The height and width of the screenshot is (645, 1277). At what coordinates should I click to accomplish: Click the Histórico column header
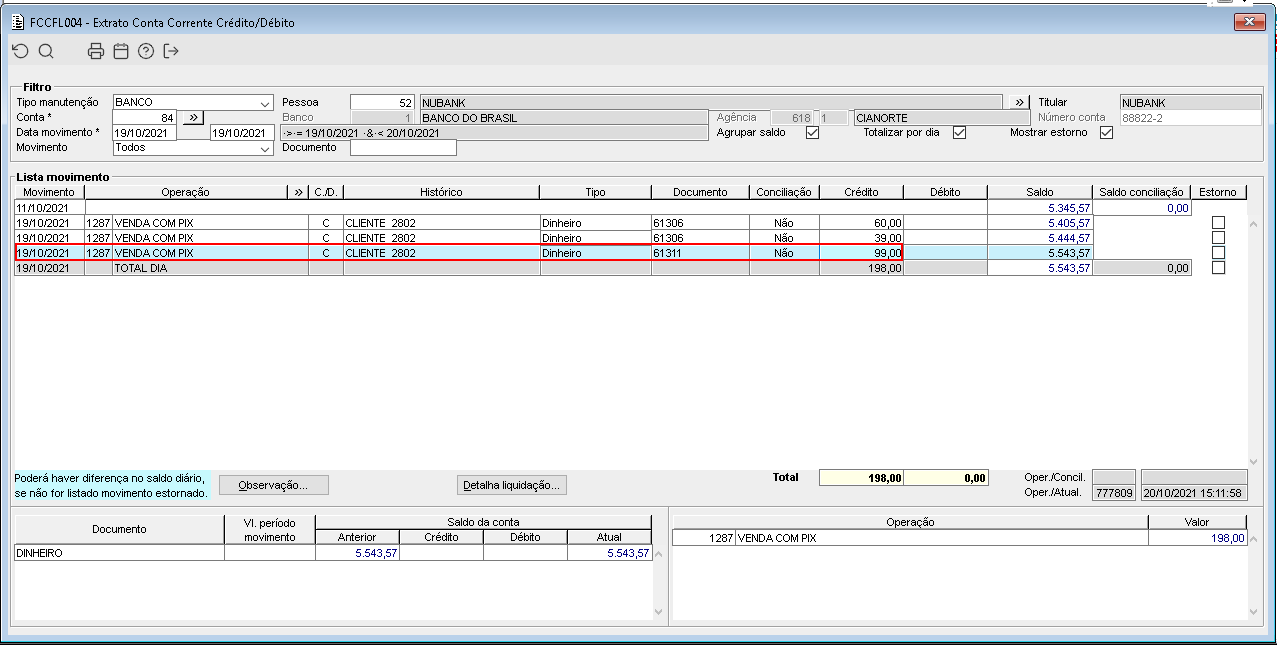(x=441, y=192)
